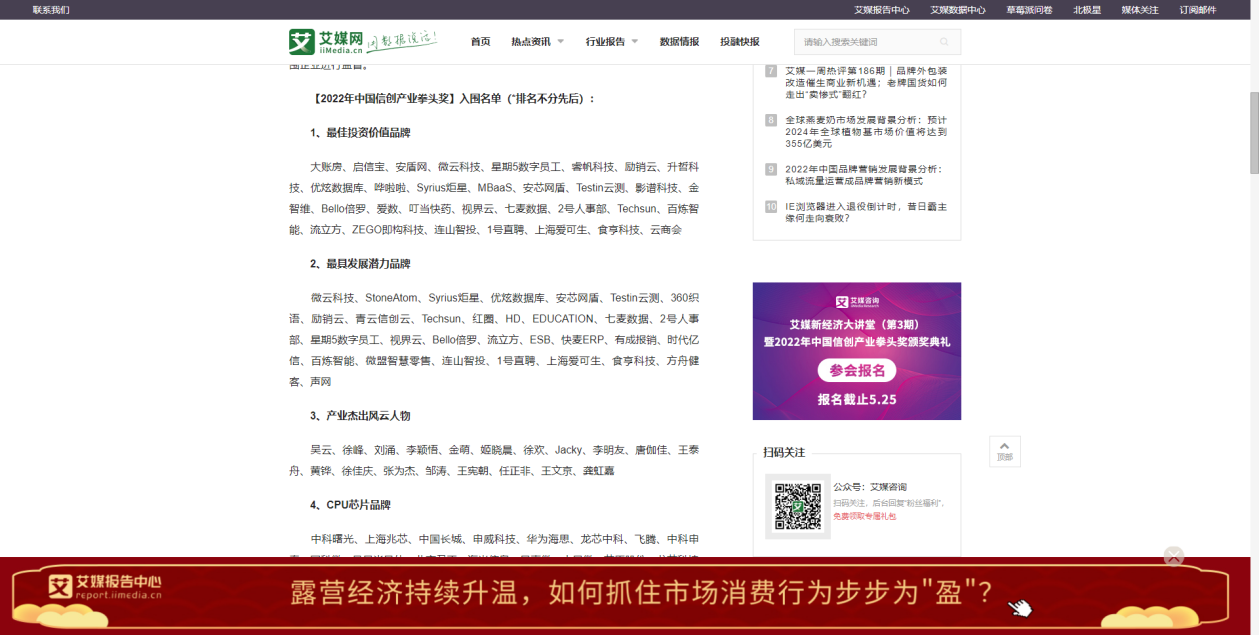Close the bottom red banner ad
The image size is (1259, 635).
[1173, 557]
